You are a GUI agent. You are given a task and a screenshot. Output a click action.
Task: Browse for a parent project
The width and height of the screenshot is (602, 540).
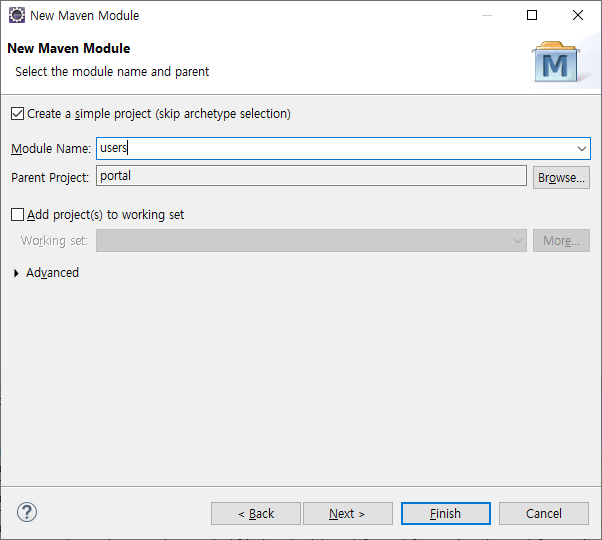(561, 178)
